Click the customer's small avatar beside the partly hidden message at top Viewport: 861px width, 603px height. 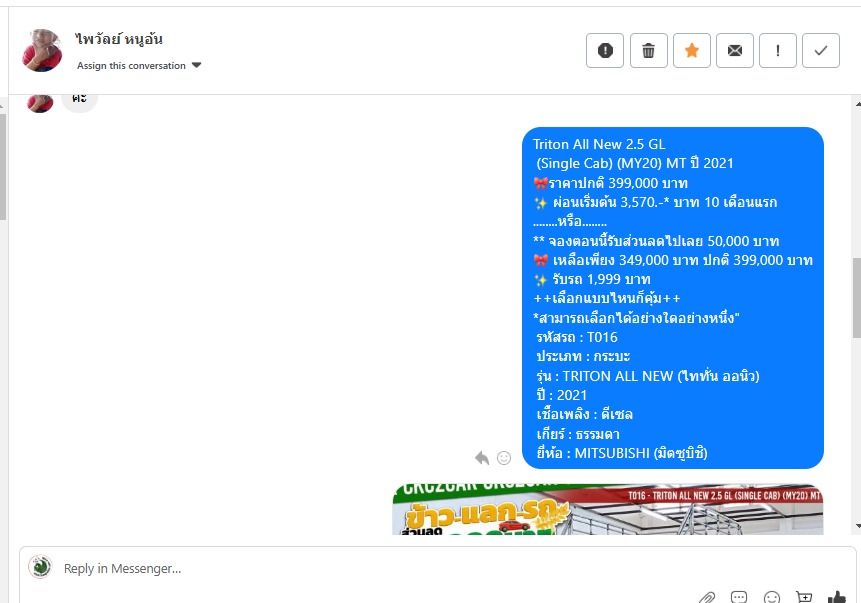[x=40, y=103]
